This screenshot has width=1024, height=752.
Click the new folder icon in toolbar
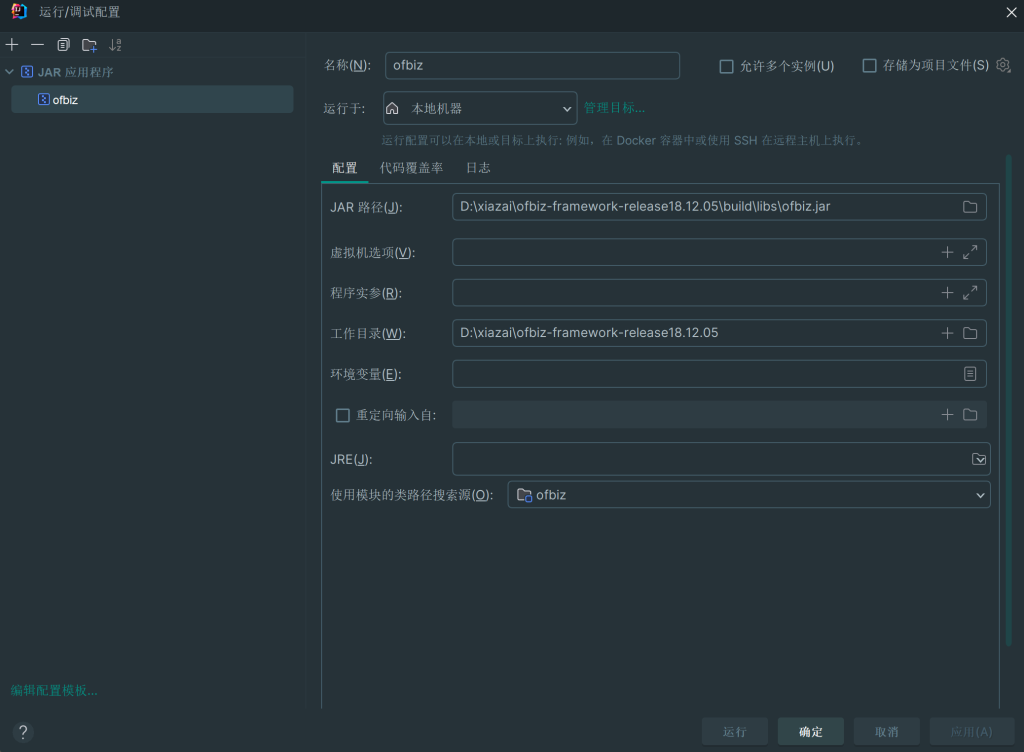[x=89, y=45]
